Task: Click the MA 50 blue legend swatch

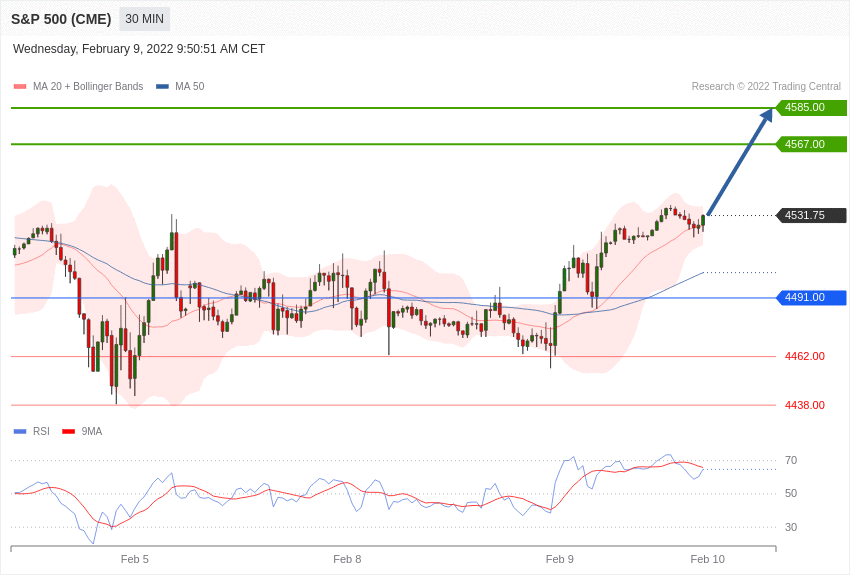Action: (x=162, y=87)
